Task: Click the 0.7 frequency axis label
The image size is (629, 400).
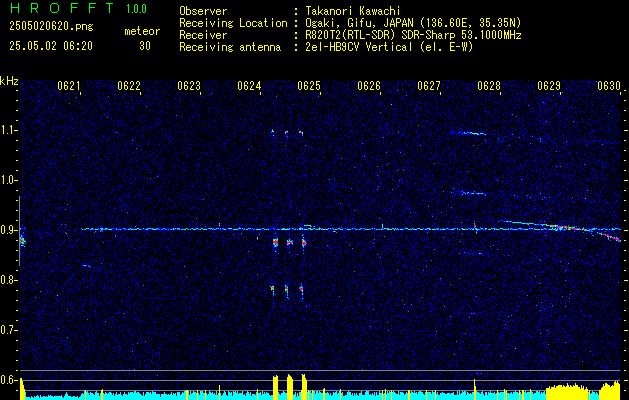Action: point(9,330)
